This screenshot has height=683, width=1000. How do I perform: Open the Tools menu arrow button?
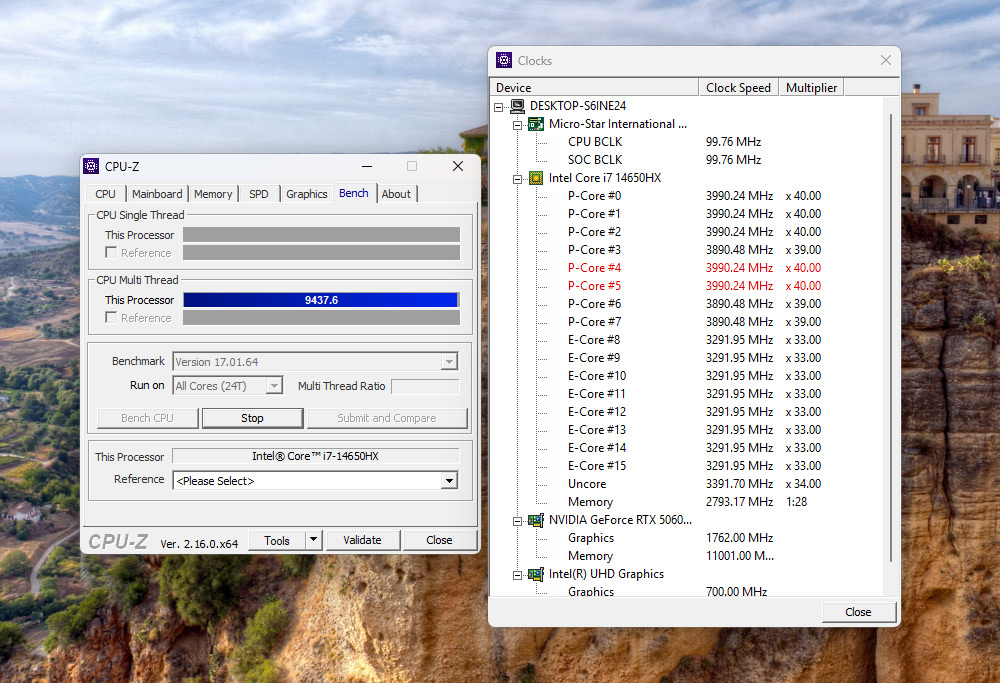pyautogui.click(x=313, y=540)
